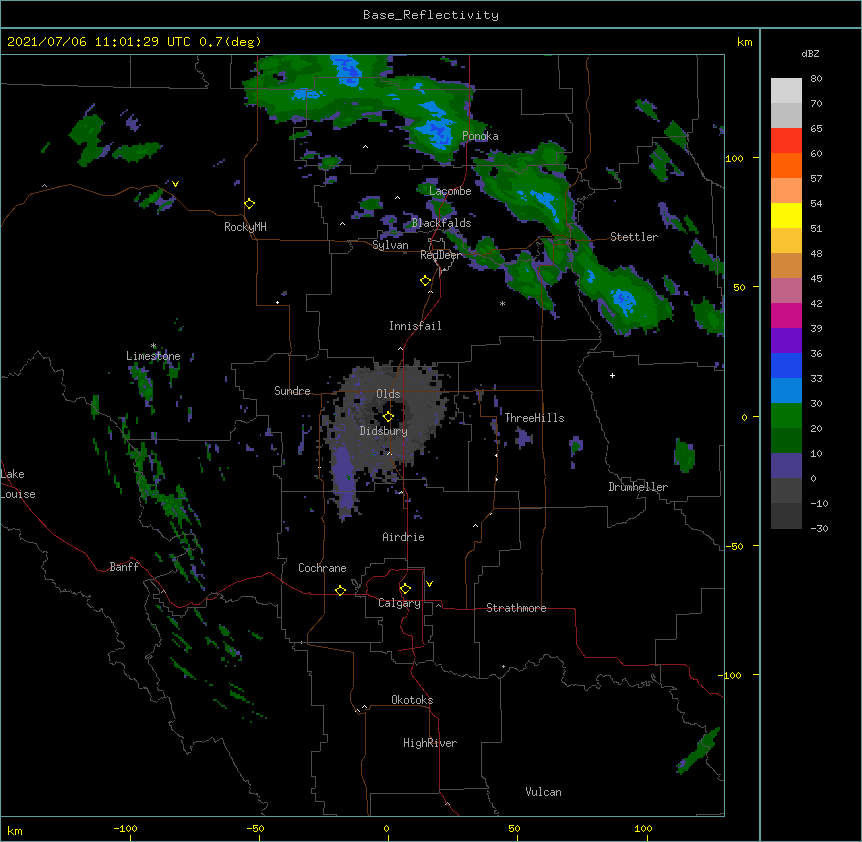
Task: Select the slate purple legend swatch below 10
Action: [x=786, y=466]
